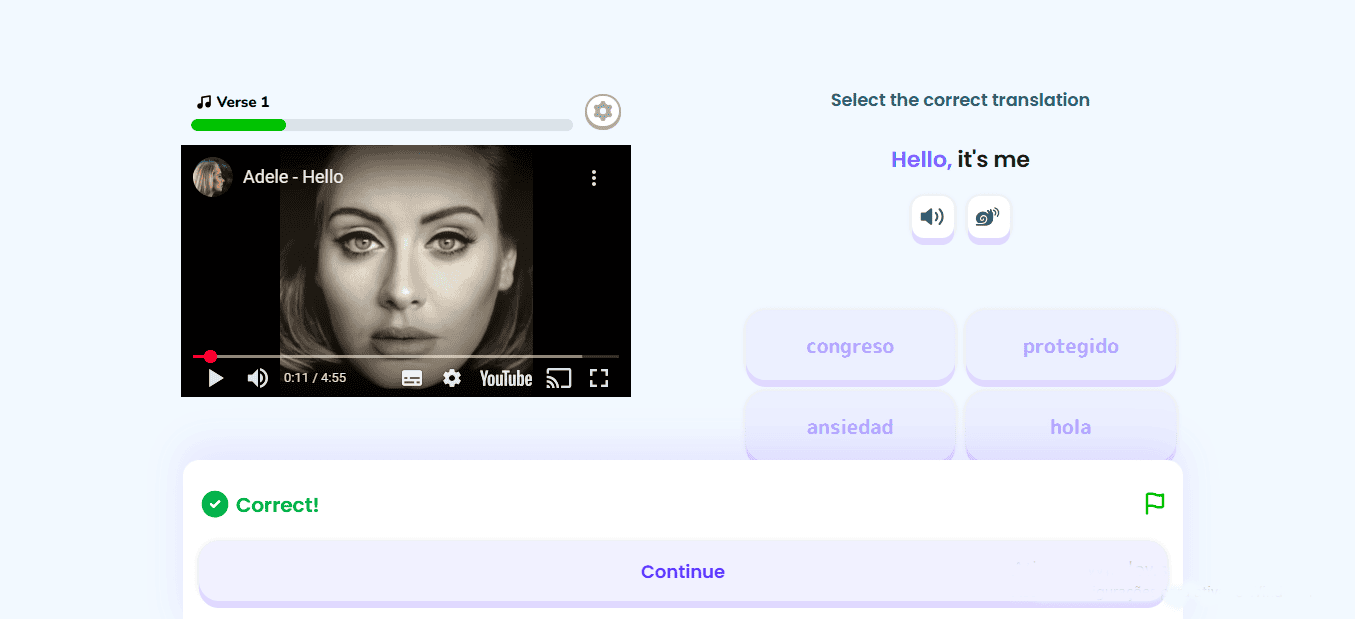Click the Continue button
Screen dimensions: 1355x619
click(683, 572)
